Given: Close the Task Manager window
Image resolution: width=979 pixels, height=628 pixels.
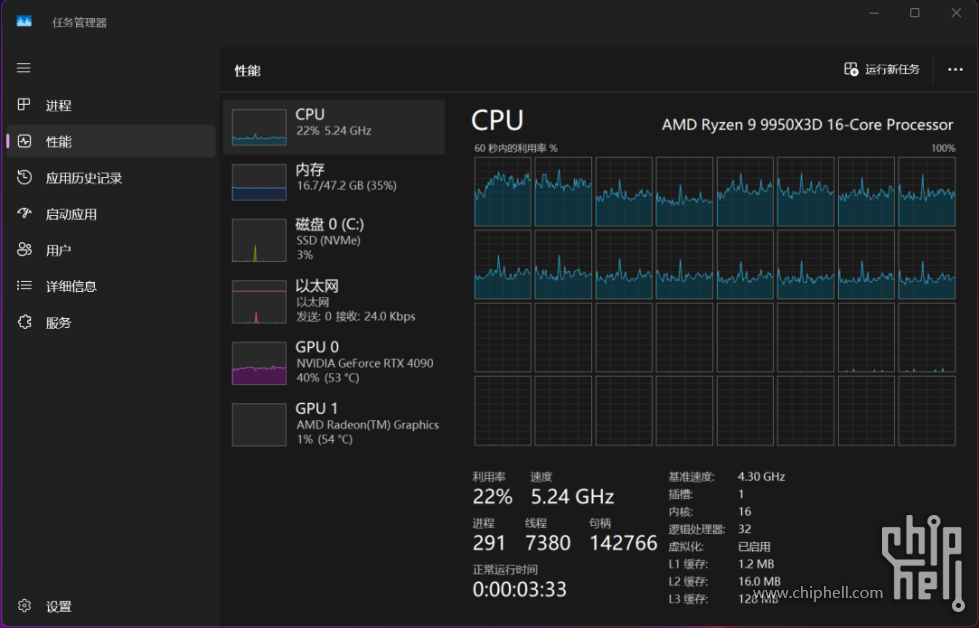Looking at the screenshot, I should (956, 12).
